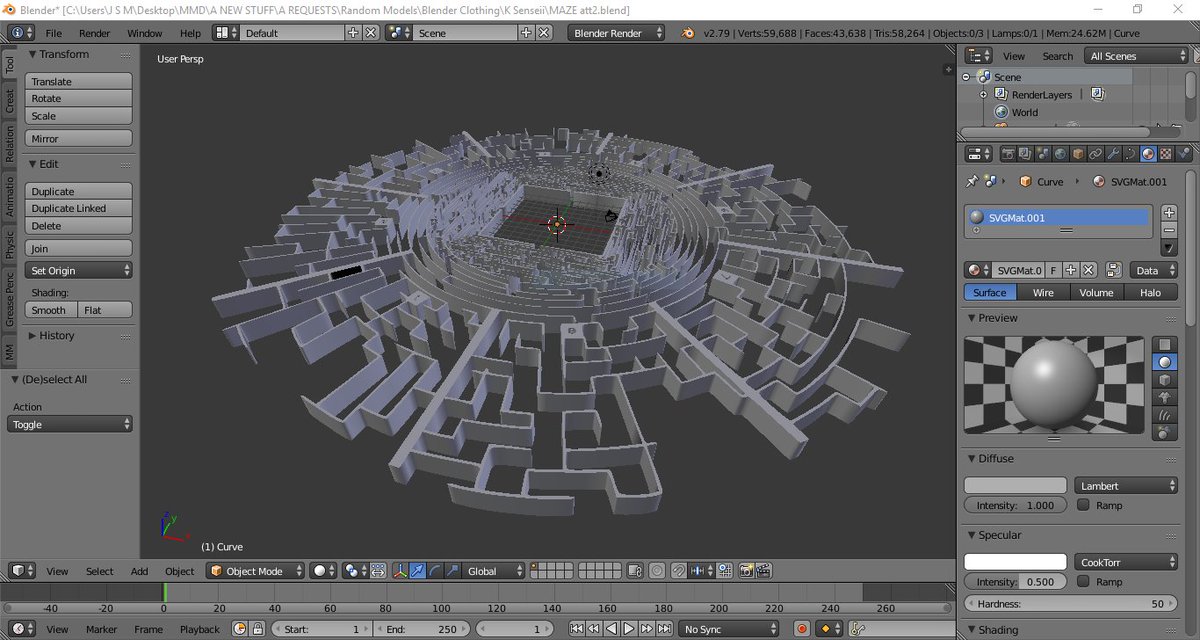This screenshot has height=640, width=1200.
Task: Open the Set Origin dropdown
Action: pyautogui.click(x=79, y=270)
